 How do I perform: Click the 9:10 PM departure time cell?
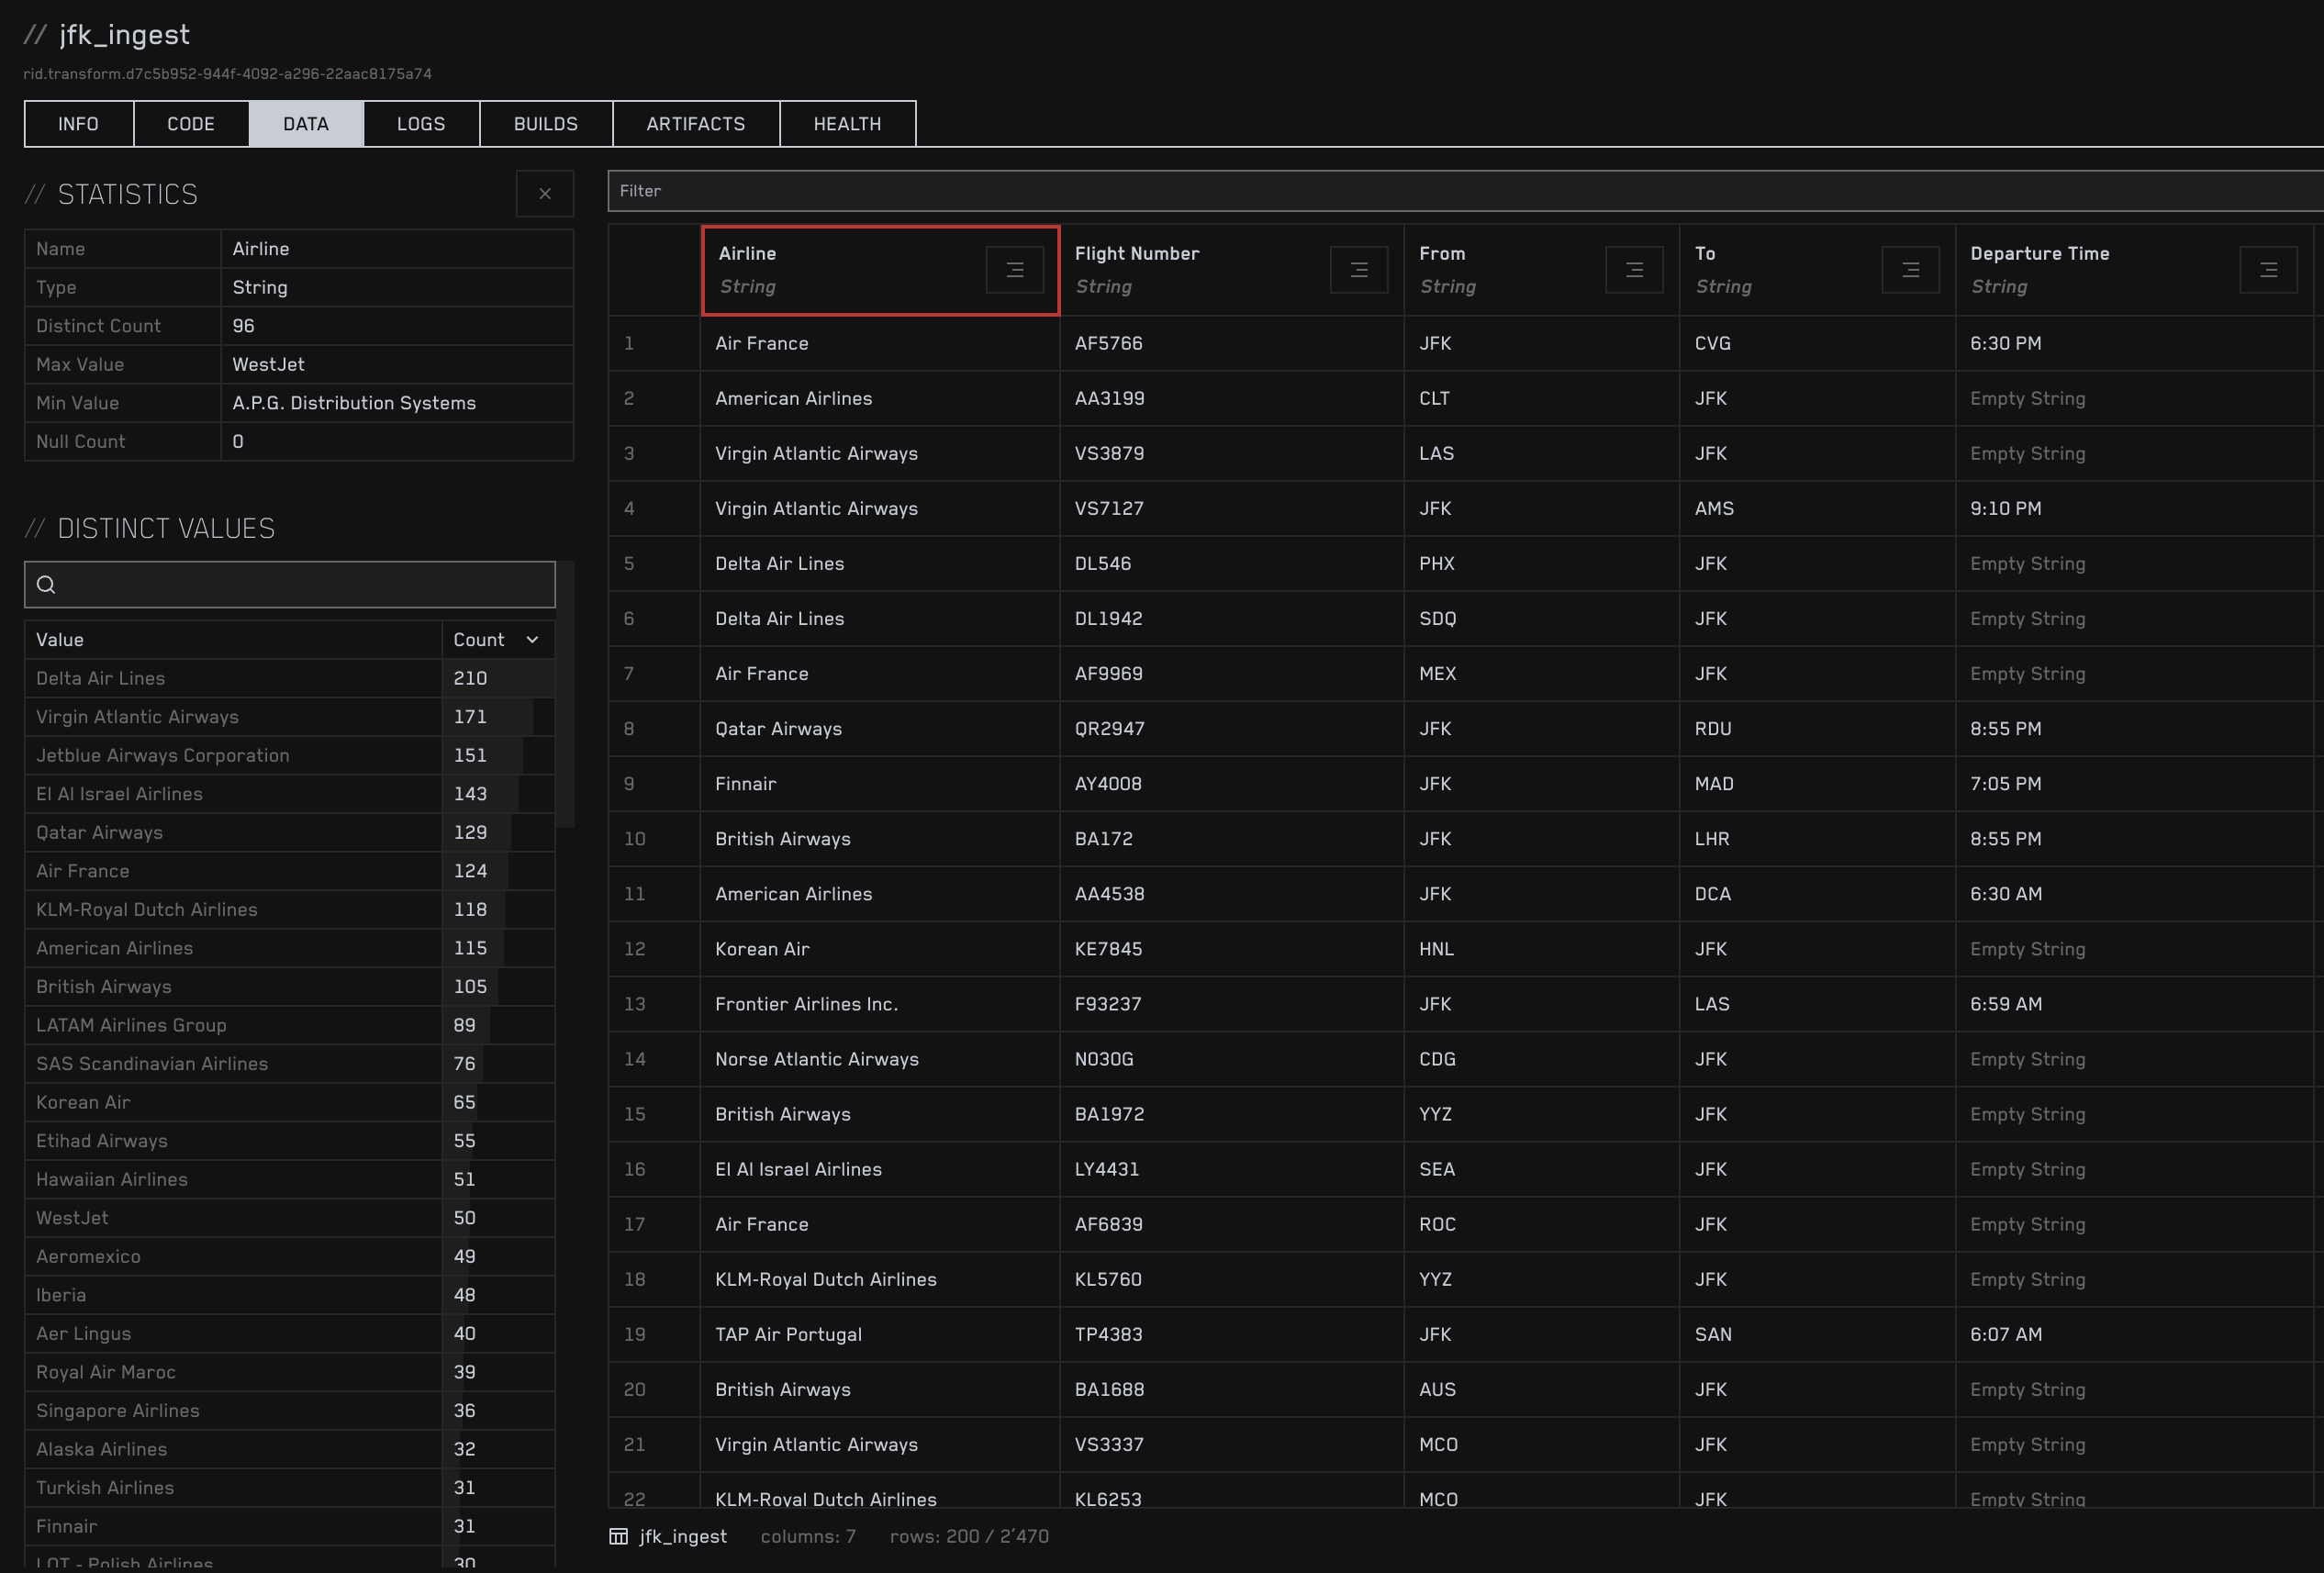(x=2135, y=508)
